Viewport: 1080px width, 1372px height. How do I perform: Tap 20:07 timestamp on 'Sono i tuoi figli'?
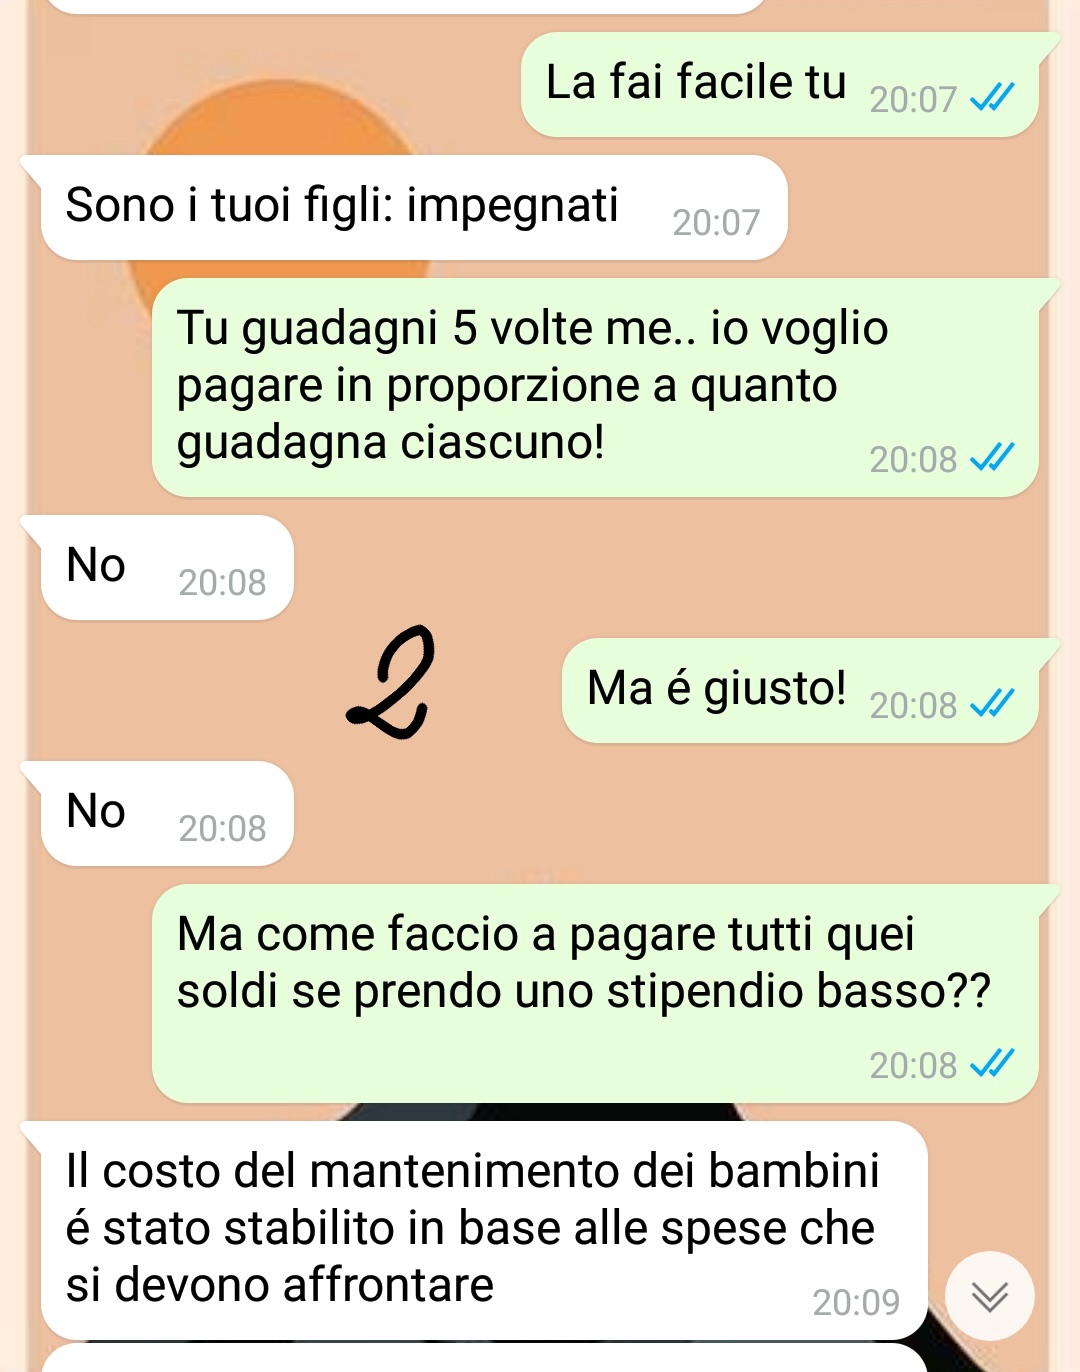click(716, 222)
